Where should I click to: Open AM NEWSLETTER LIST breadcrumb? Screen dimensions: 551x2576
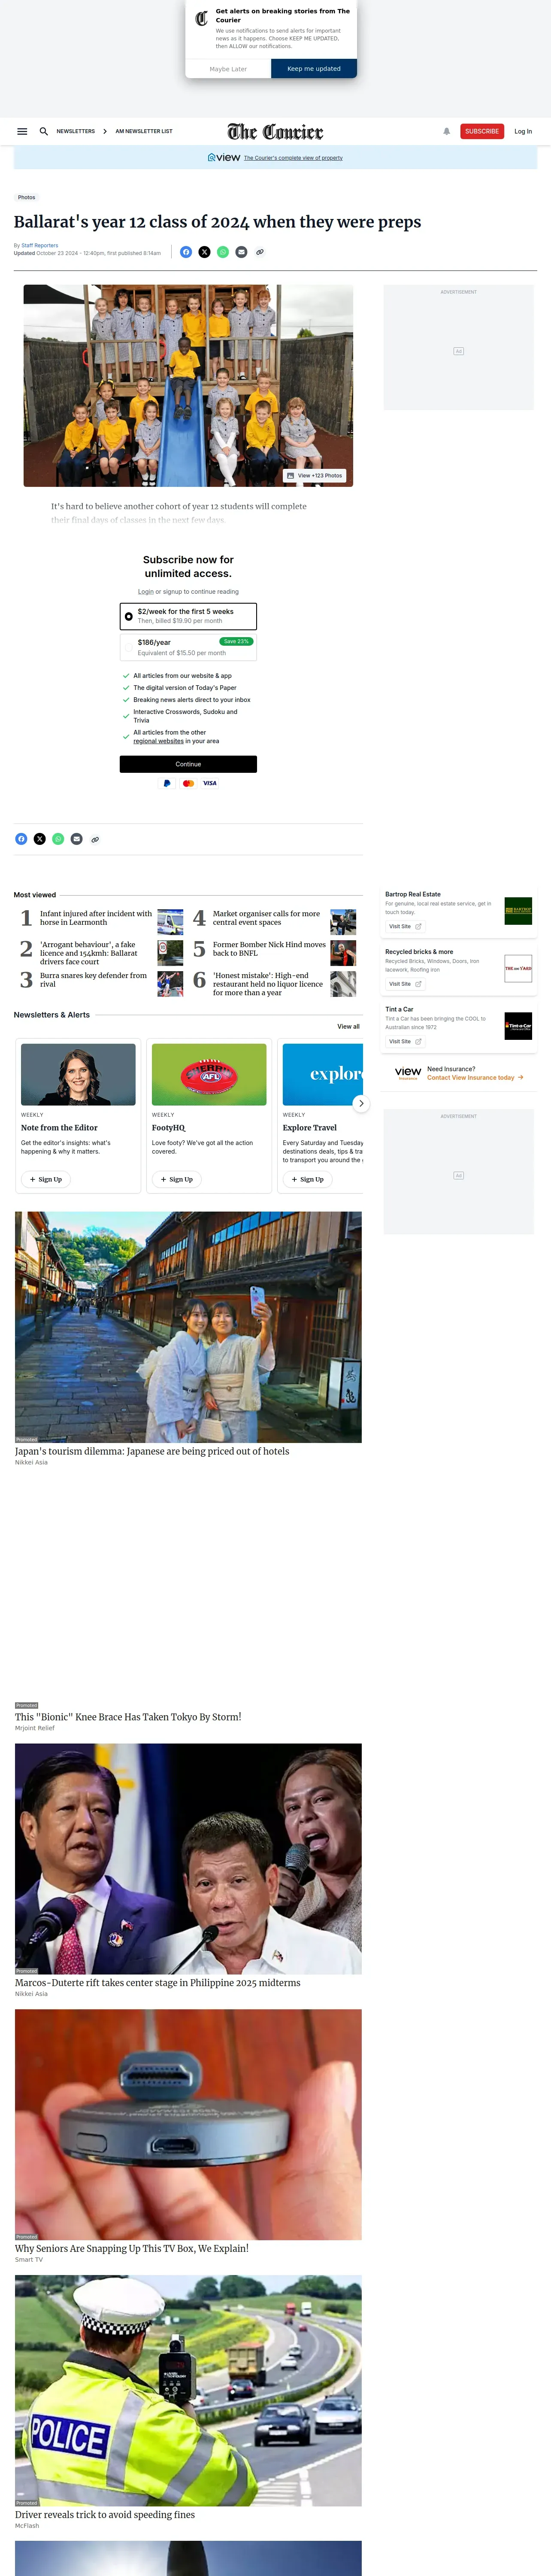pyautogui.click(x=144, y=131)
